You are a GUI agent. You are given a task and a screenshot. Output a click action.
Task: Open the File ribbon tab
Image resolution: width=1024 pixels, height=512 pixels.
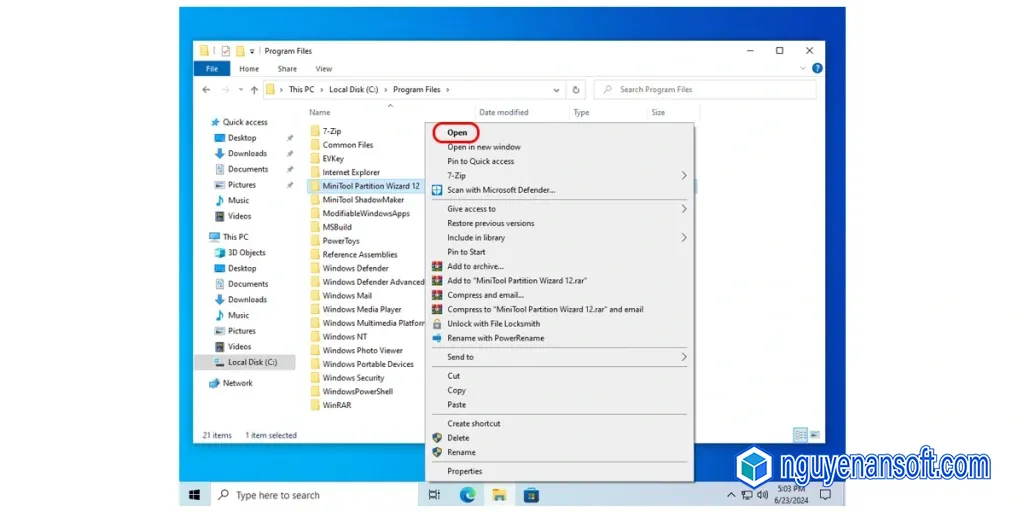(x=212, y=69)
